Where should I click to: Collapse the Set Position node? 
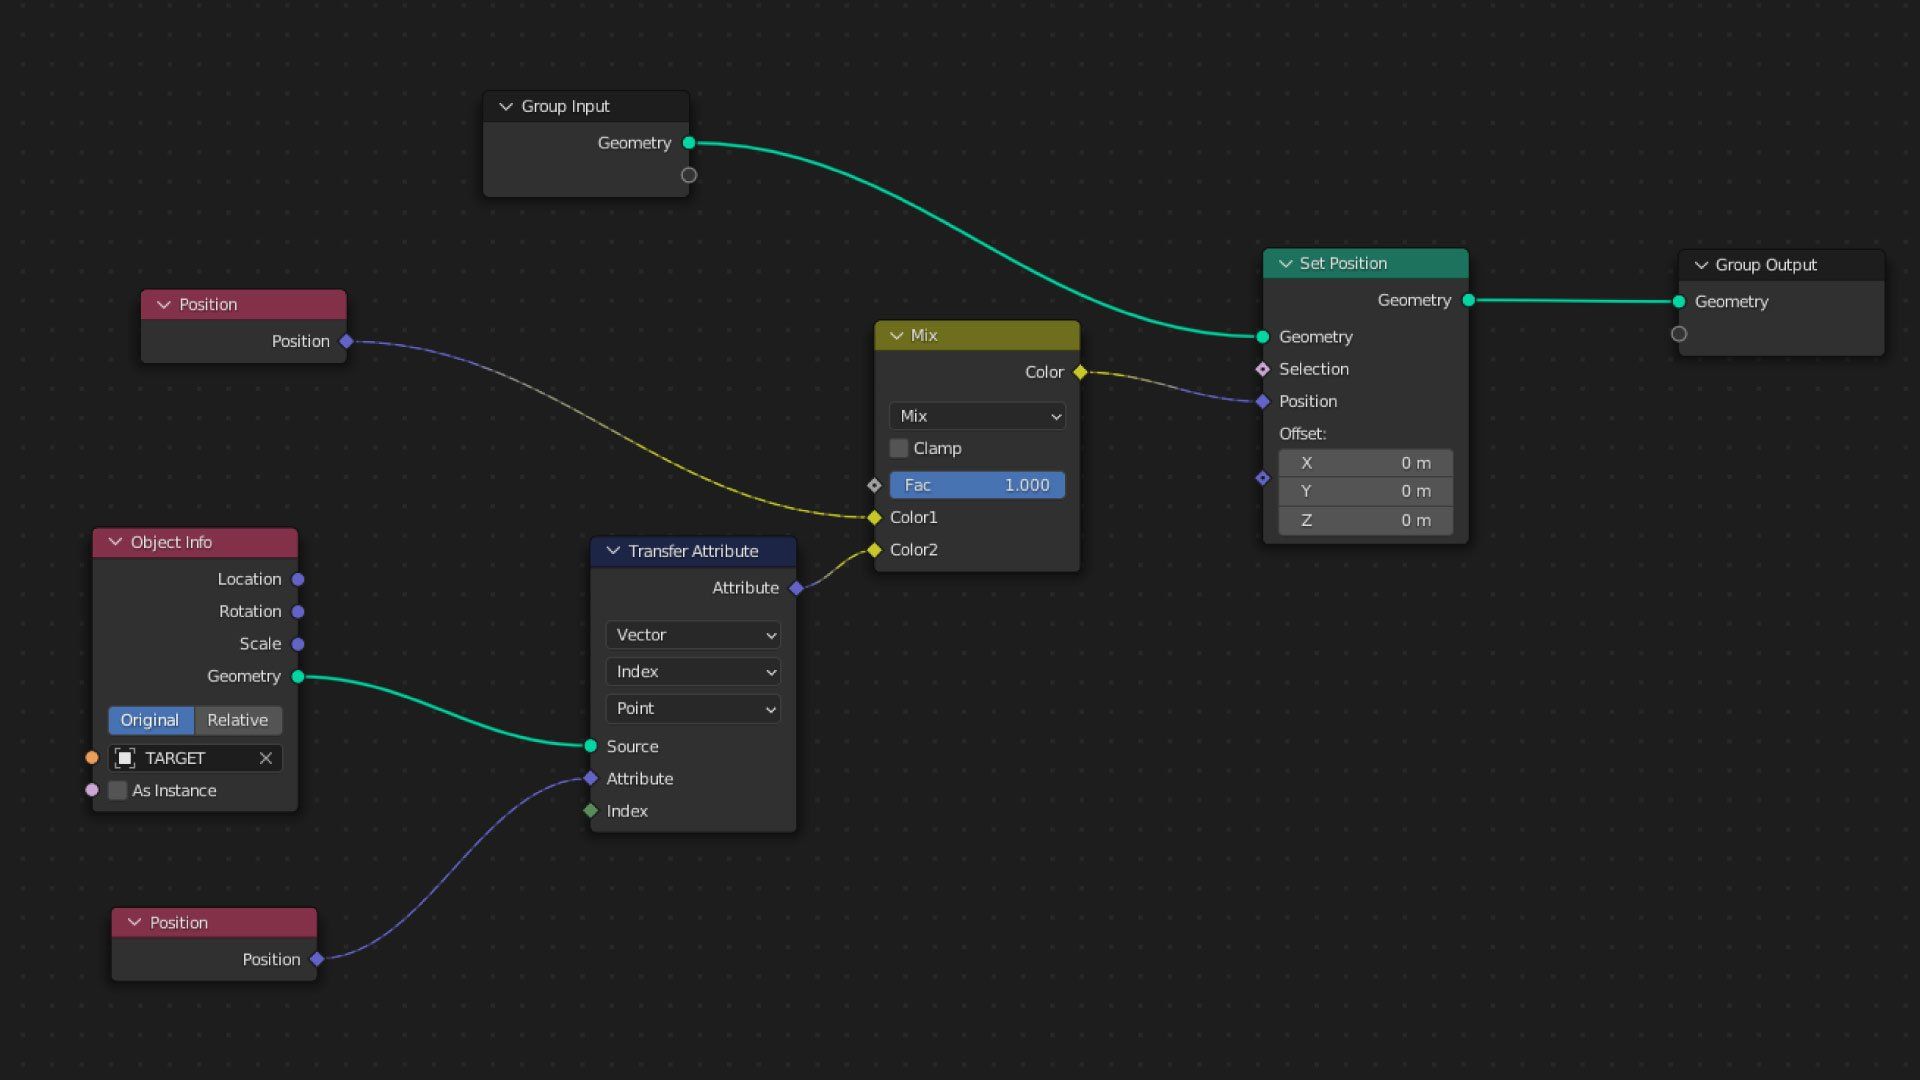click(1285, 264)
